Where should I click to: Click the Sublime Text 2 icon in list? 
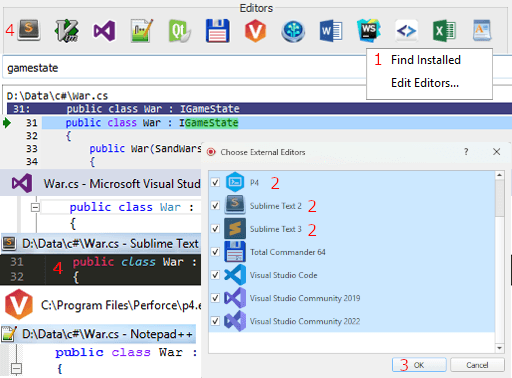235,205
